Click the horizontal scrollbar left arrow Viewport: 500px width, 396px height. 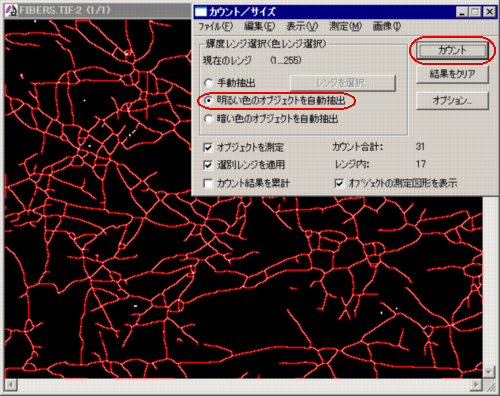click(10, 385)
